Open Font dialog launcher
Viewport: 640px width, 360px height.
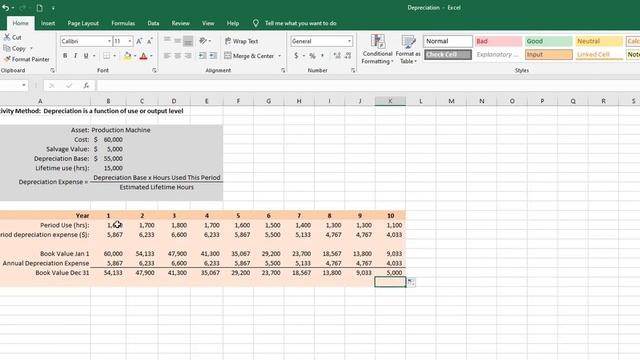154,71
